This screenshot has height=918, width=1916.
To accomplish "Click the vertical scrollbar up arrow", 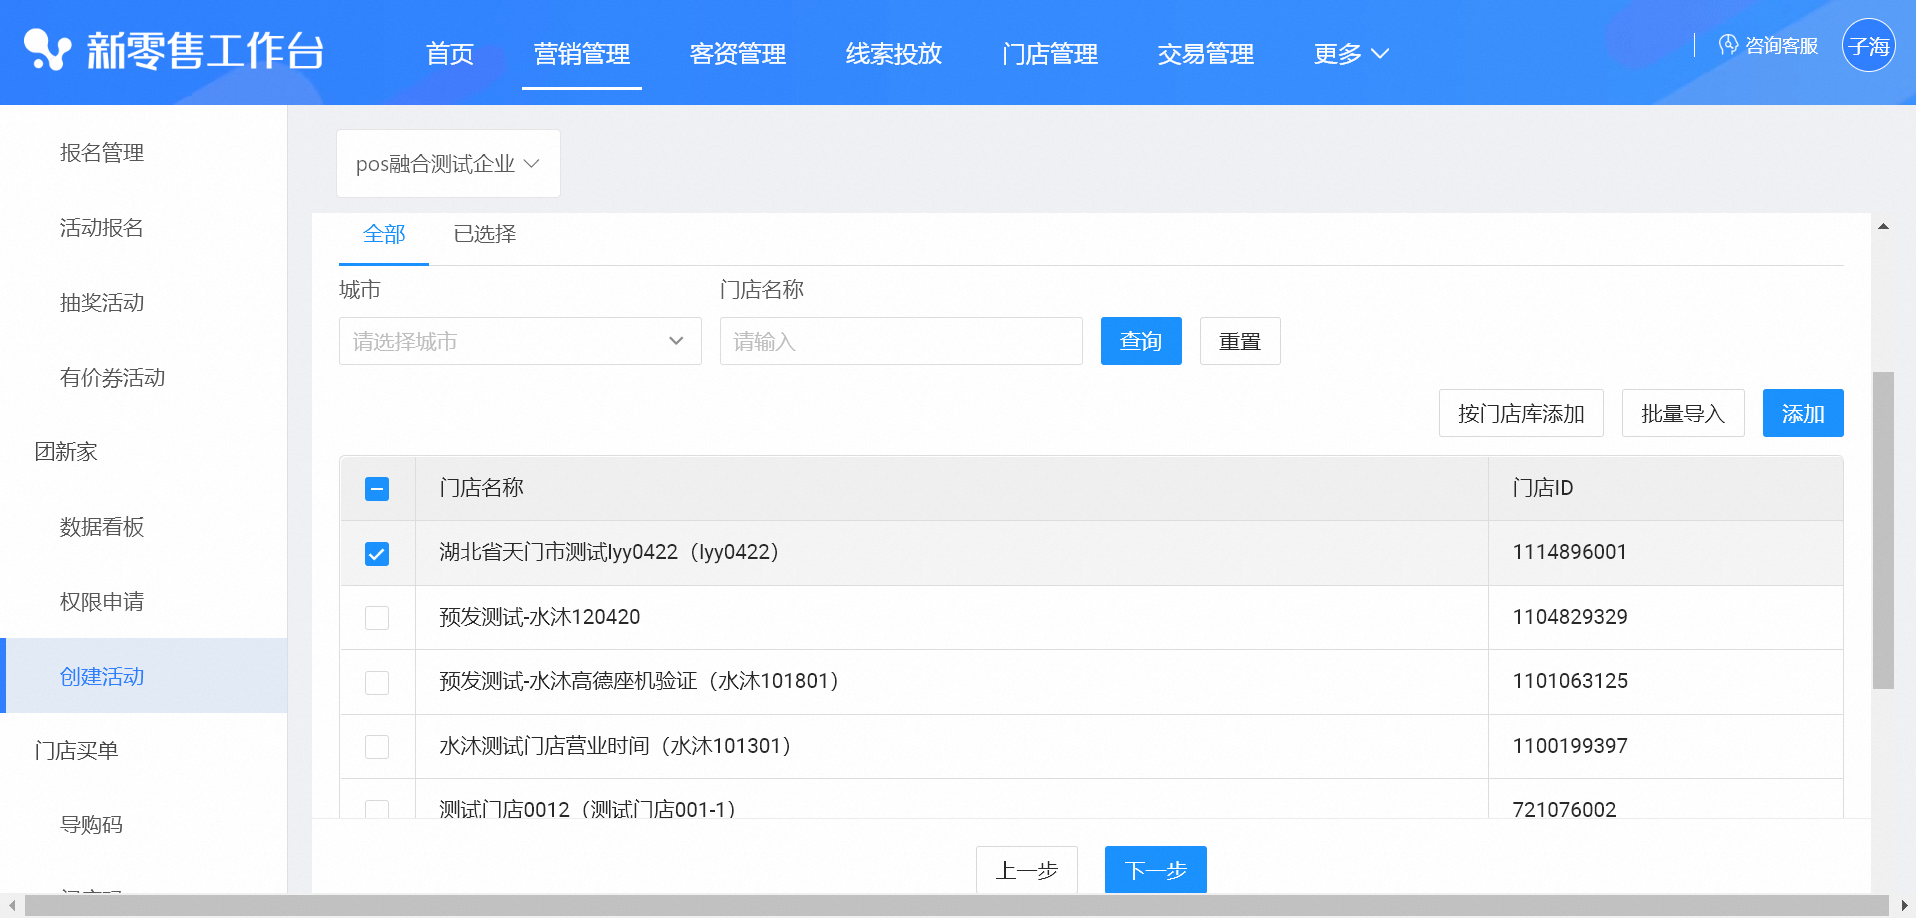I will tap(1883, 227).
